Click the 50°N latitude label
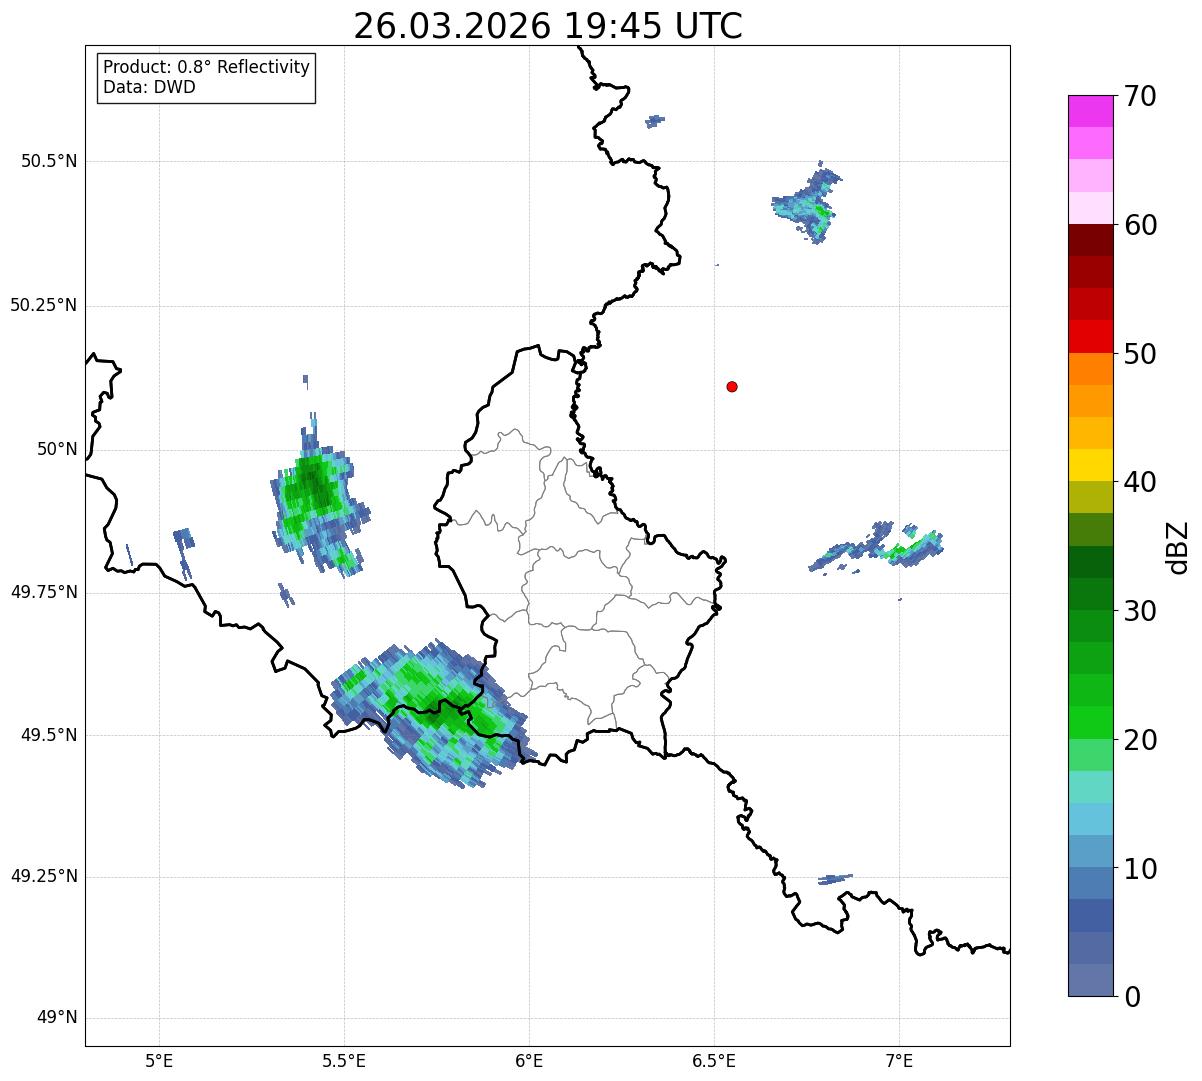 (57, 449)
